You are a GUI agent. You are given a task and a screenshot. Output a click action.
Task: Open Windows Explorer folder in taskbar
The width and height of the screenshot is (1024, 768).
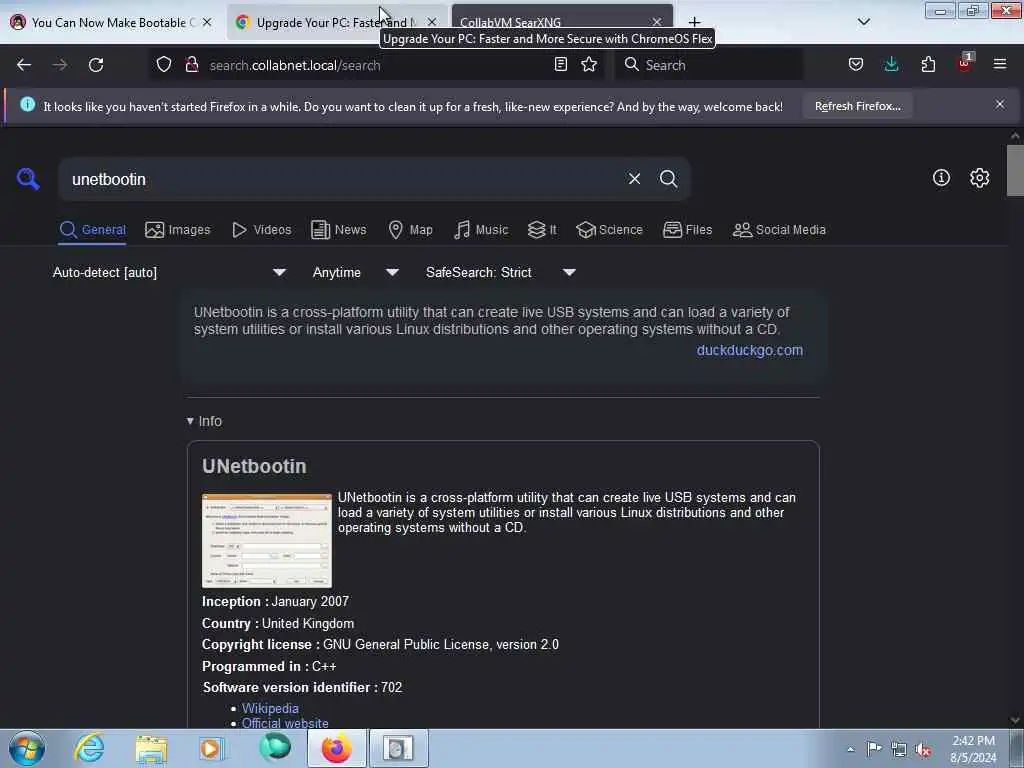[x=152, y=748]
